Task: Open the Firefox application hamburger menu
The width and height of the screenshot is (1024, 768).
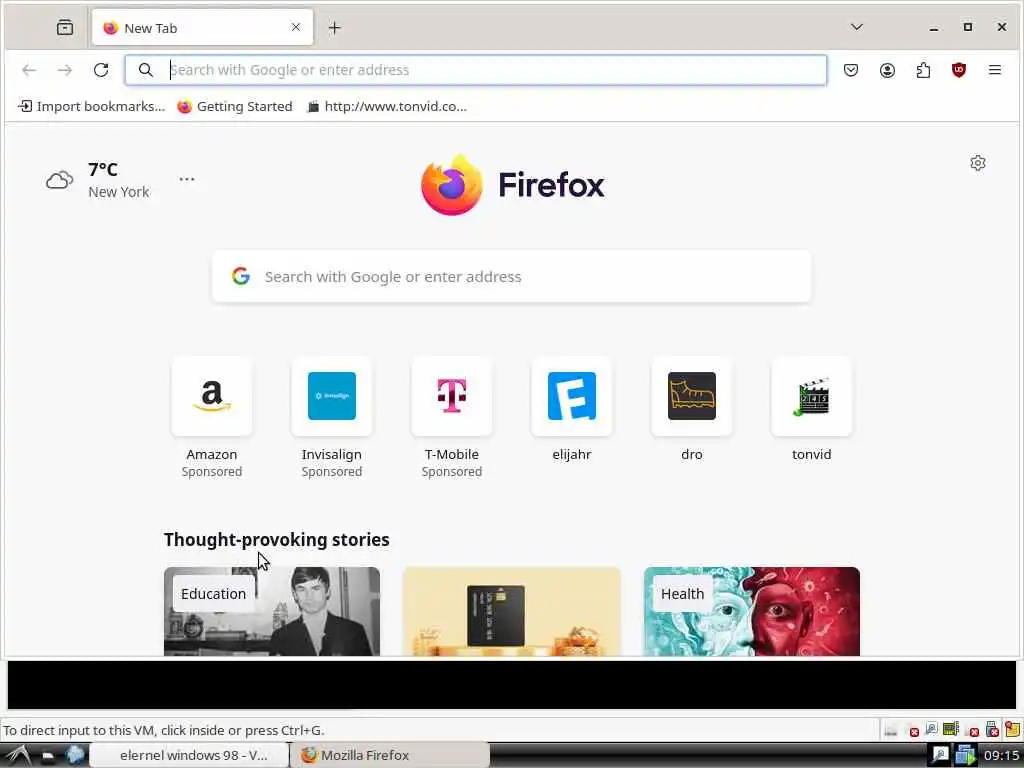Action: [995, 70]
